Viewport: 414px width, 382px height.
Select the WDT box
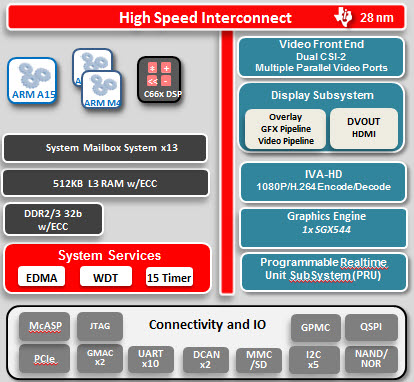(106, 277)
